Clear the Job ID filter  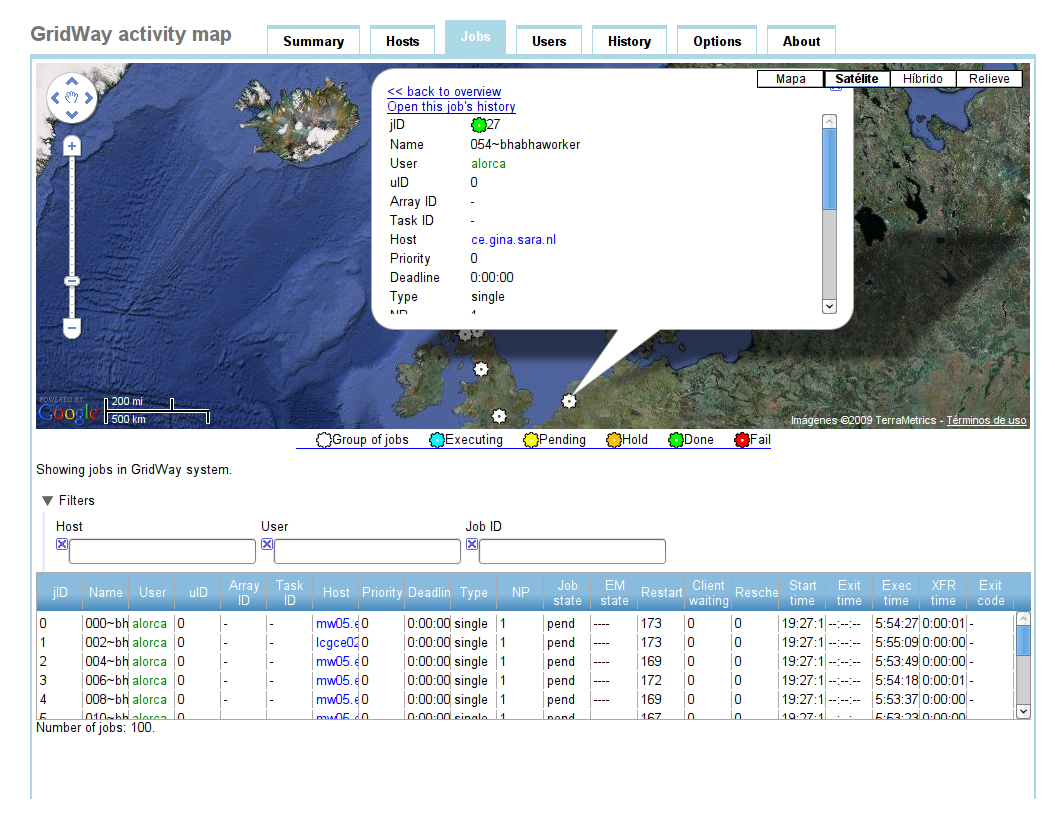472,544
